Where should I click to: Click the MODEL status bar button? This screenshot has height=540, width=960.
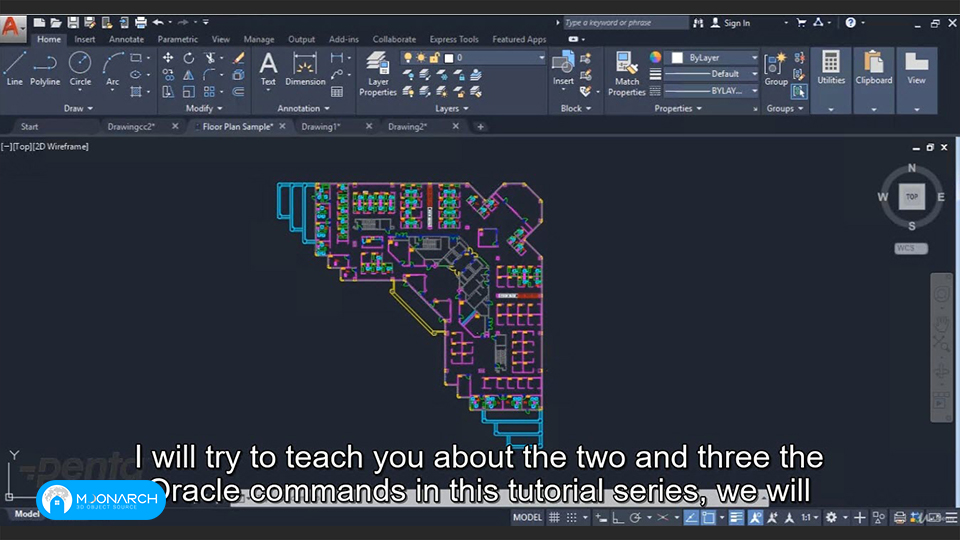pos(527,517)
